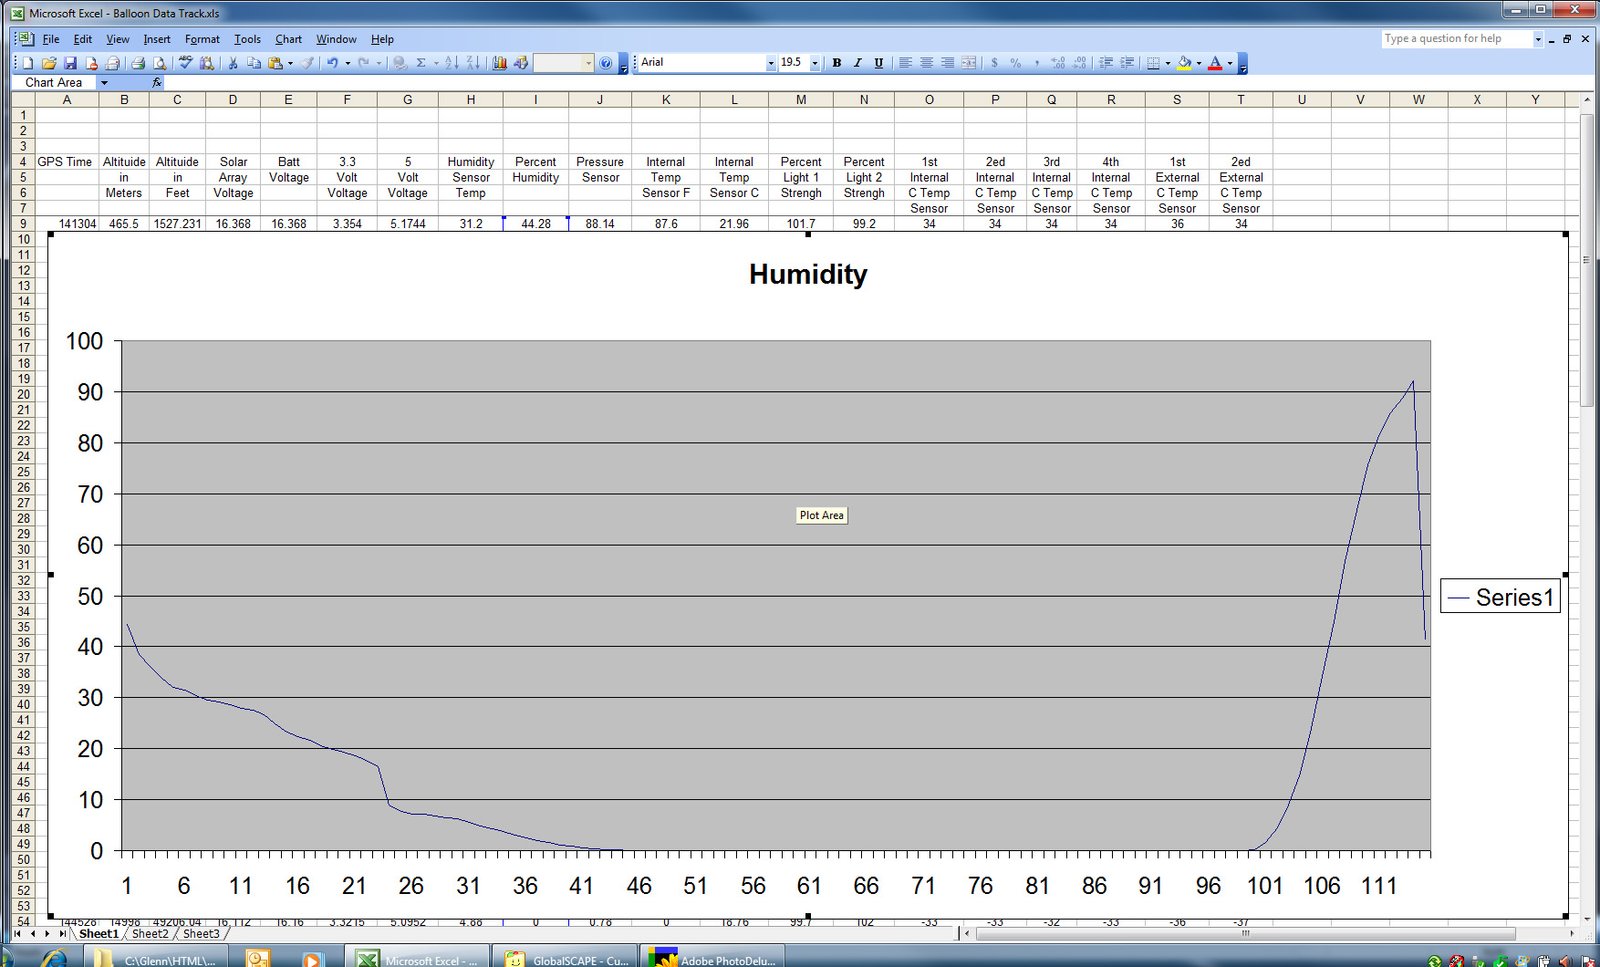This screenshot has width=1600, height=967.
Task: Switch to the Sheet3 tab
Action: [x=201, y=934]
